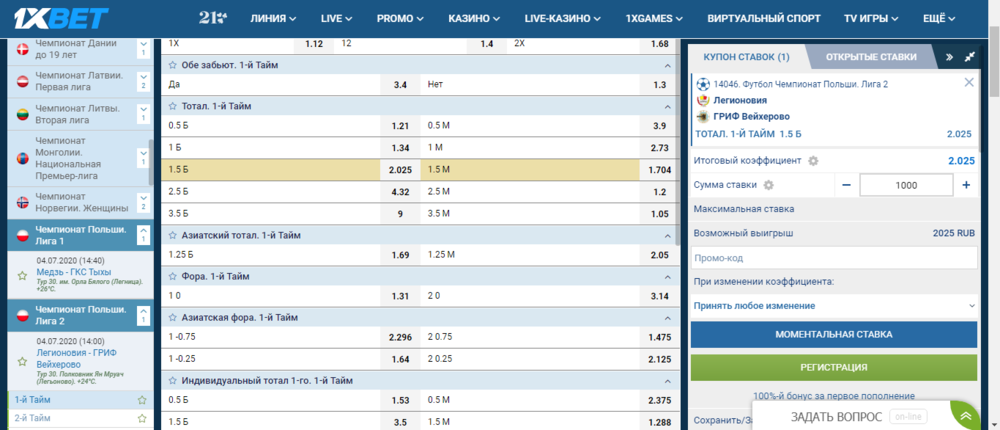Pick odds 4.32 for 2.5 Б
The height and width of the screenshot is (430, 1000).
pyautogui.click(x=400, y=191)
